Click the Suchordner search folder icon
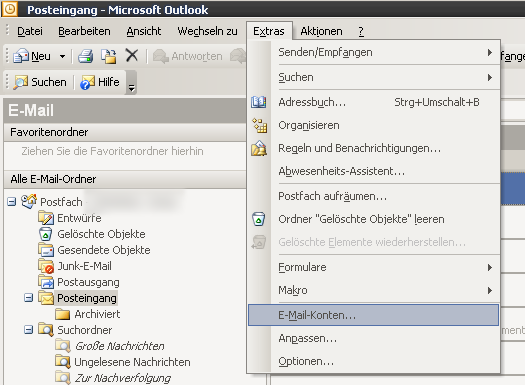The image size is (525, 385). (46, 330)
